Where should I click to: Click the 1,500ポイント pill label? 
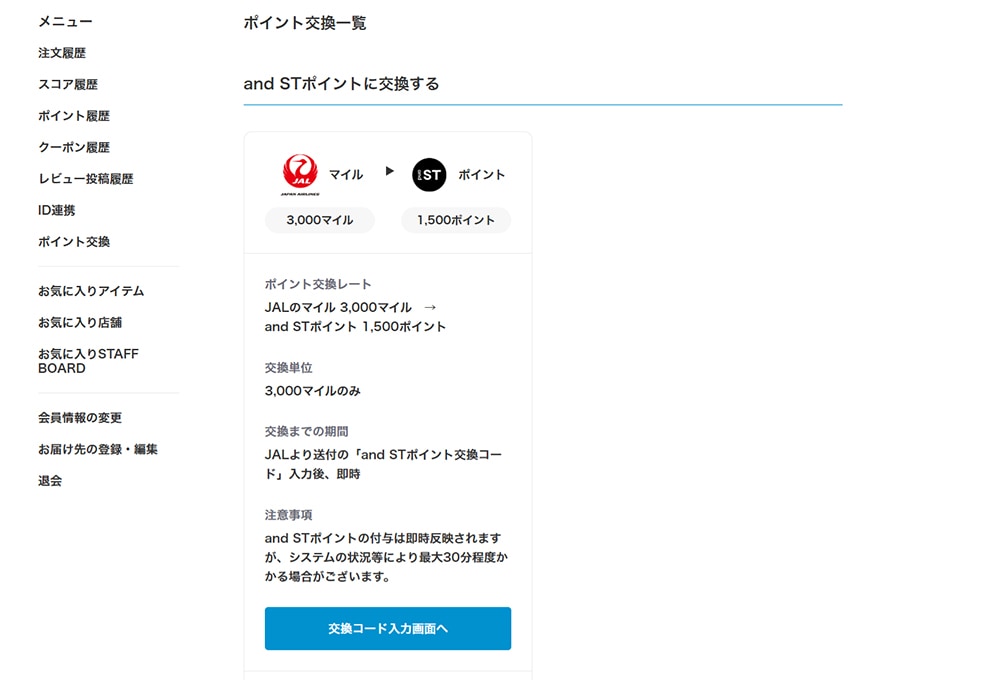point(456,220)
